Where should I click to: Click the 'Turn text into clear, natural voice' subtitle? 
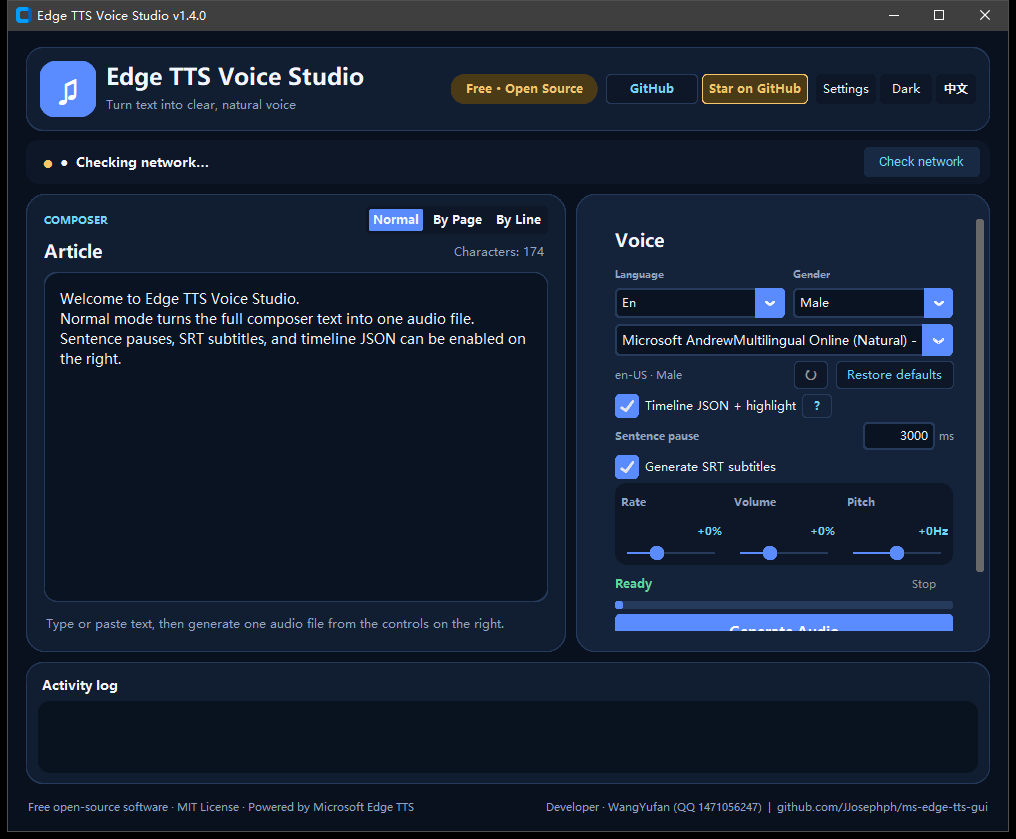pyautogui.click(x=201, y=105)
